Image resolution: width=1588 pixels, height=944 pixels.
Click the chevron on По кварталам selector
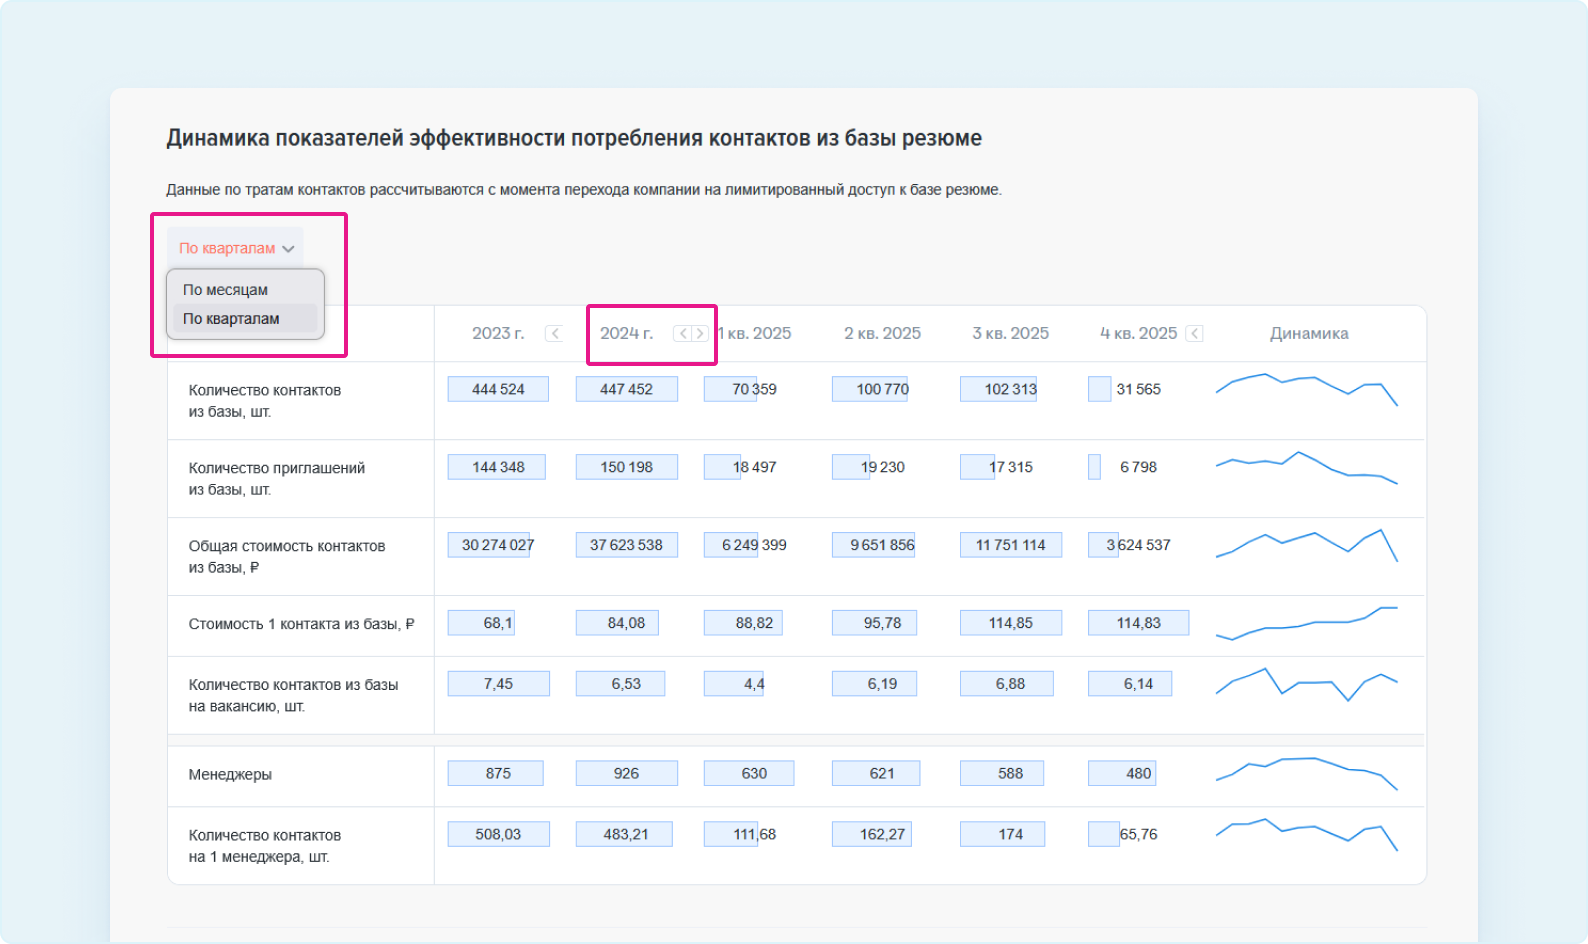point(289,249)
